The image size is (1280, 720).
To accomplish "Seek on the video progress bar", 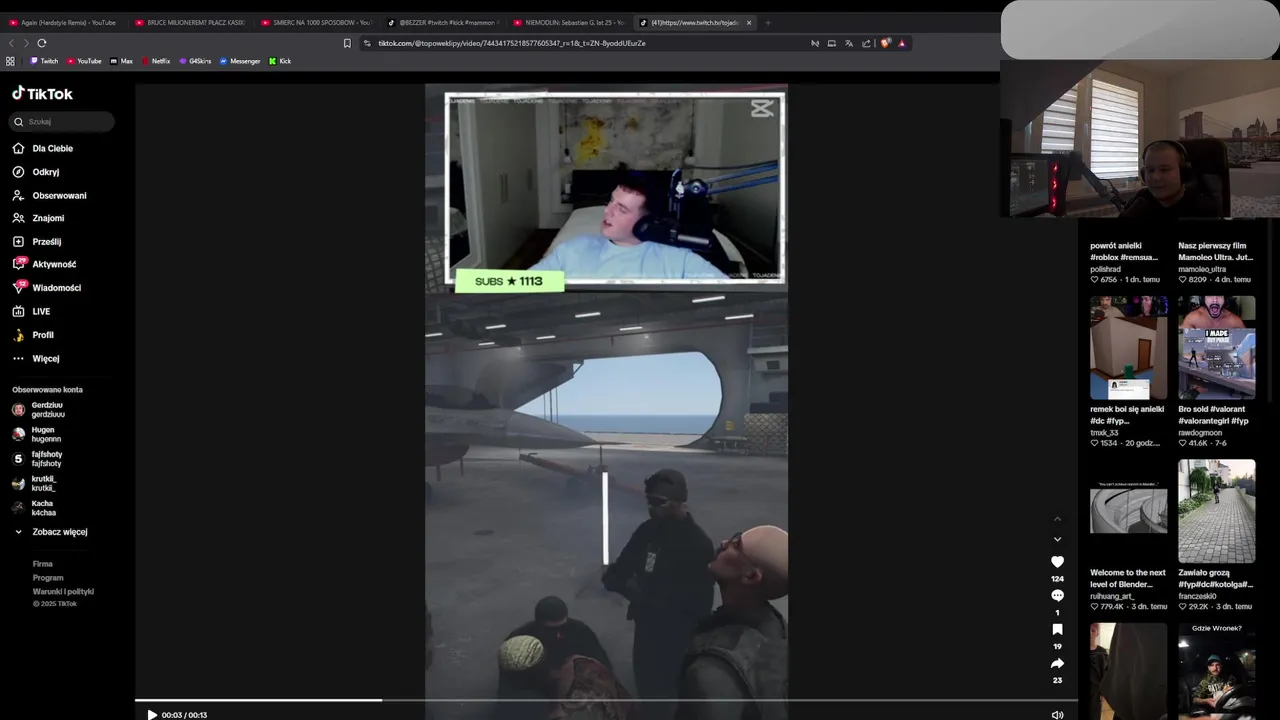I will point(606,701).
